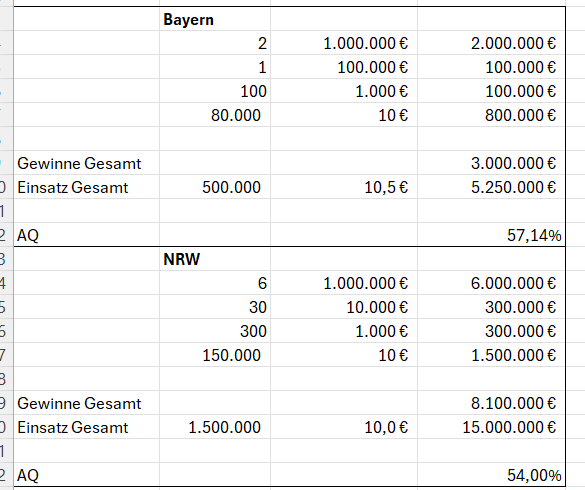Viewport: 585px width, 490px height.
Task: Select cell showing 3.000.000 € Gewinne Gesamt
Action: click(x=491, y=163)
